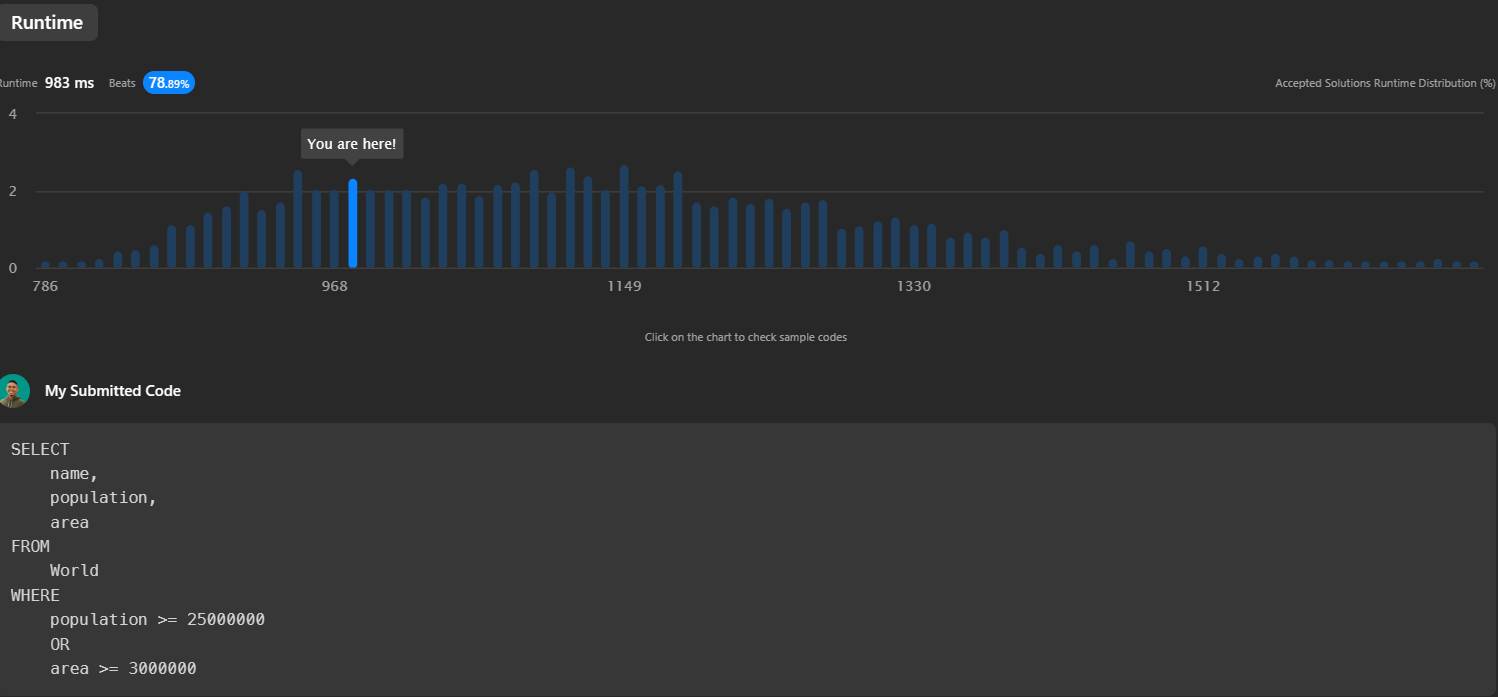
Task: Open the user profile avatar
Action: tap(14, 391)
